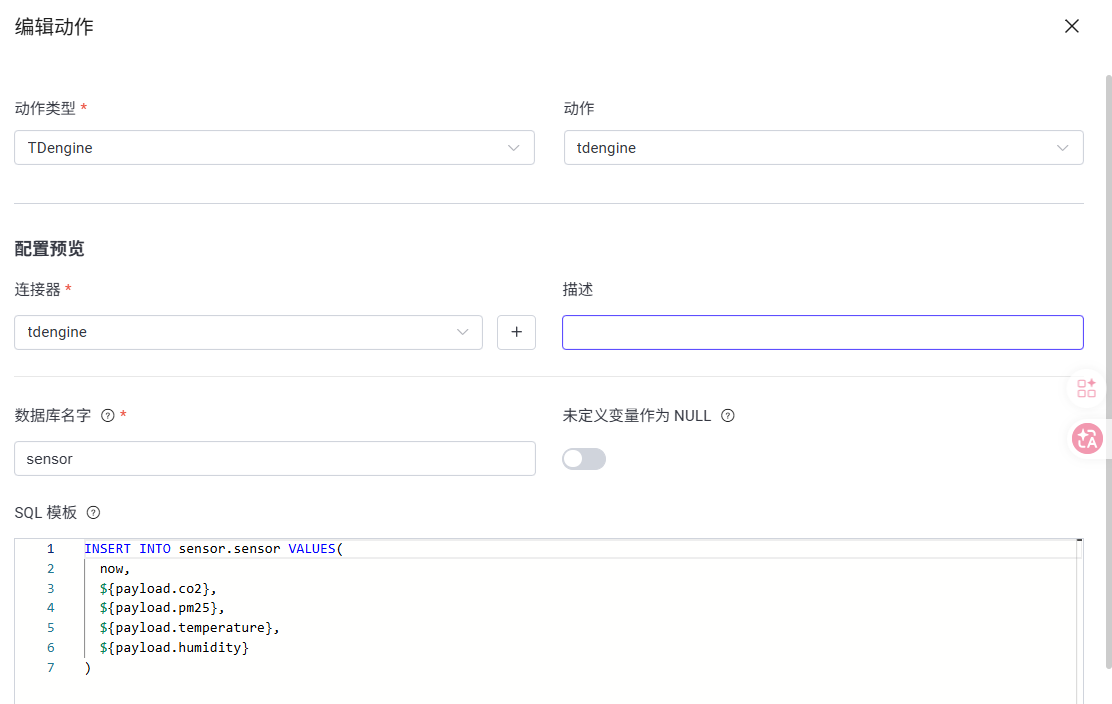Open the 连接器 tdengine dropdown

coord(248,333)
